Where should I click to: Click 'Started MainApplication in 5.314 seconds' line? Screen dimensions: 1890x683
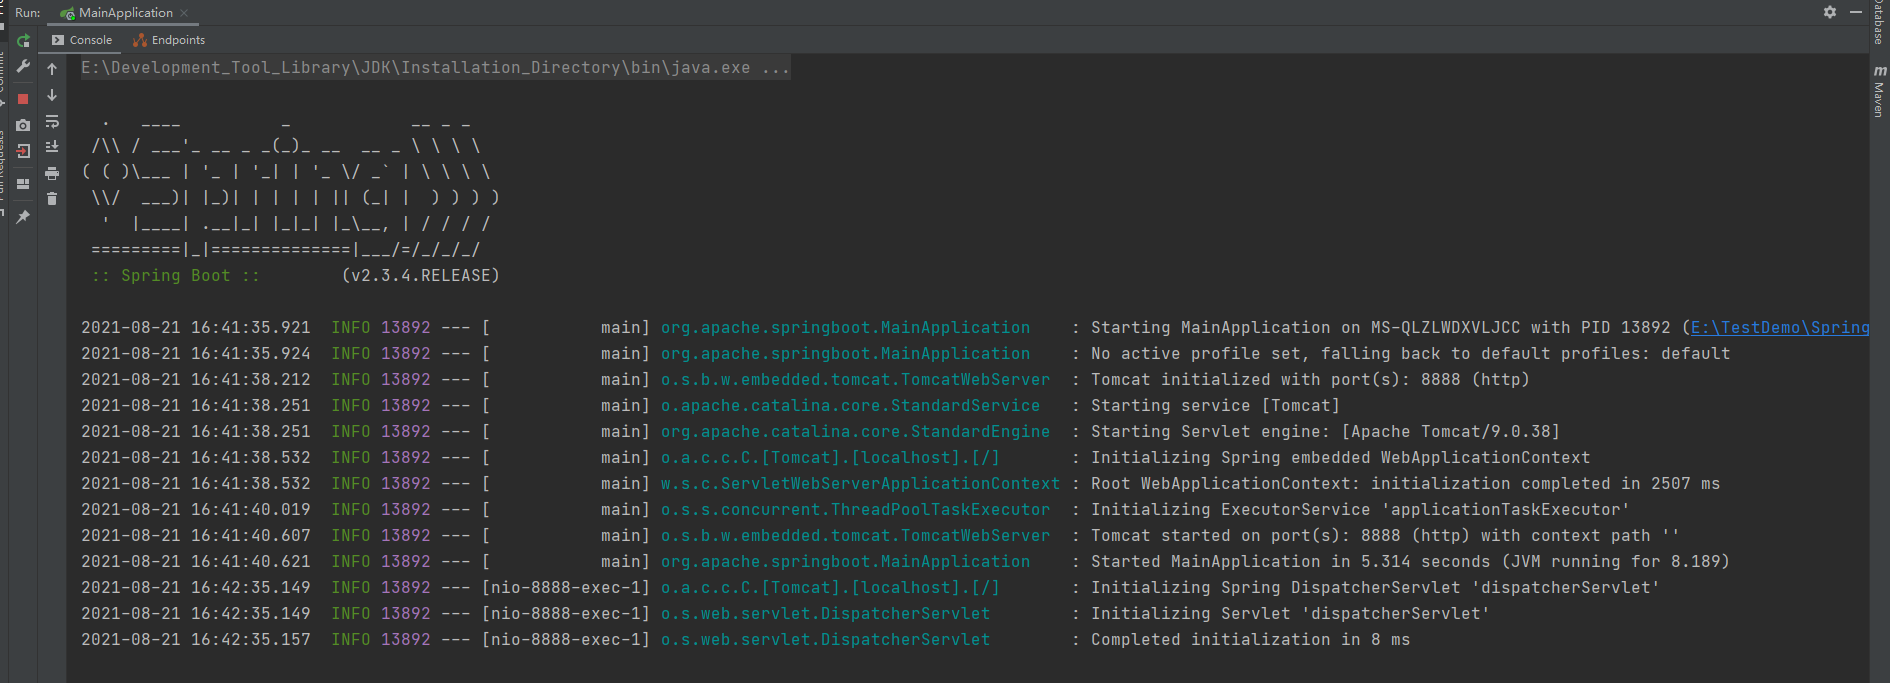[1410, 562]
